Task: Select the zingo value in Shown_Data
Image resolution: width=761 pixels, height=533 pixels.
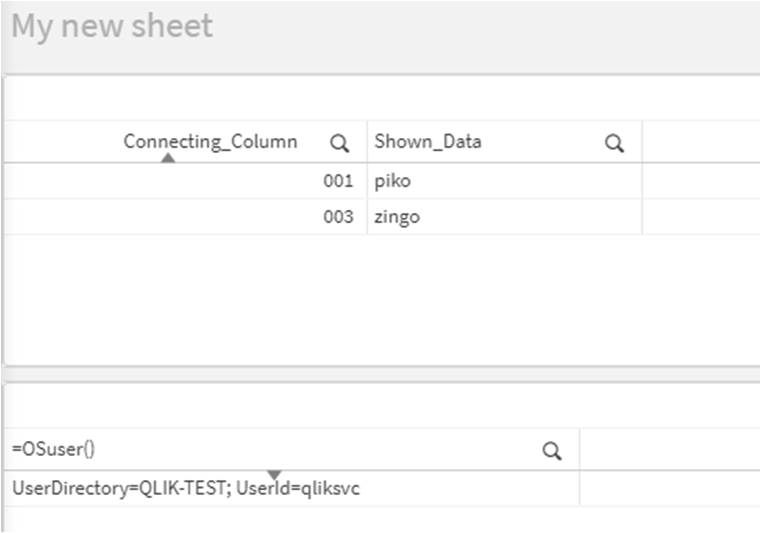Action: click(397, 217)
